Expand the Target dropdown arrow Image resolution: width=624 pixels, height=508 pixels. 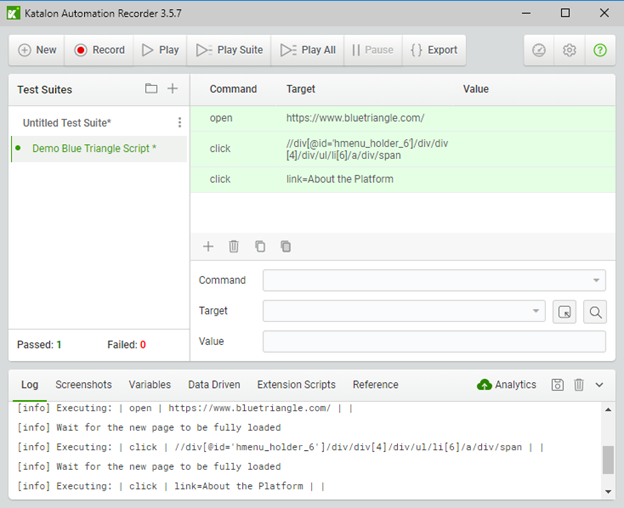coord(536,311)
